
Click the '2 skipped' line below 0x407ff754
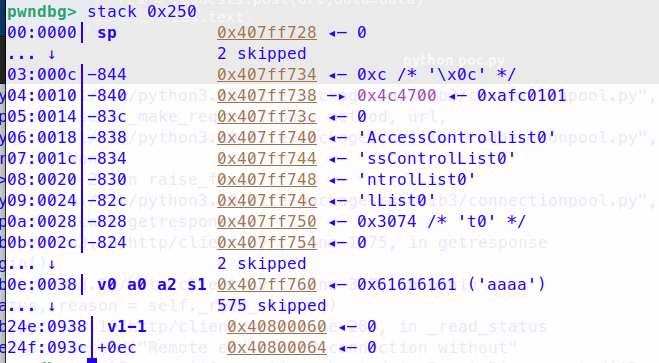click(x=261, y=264)
